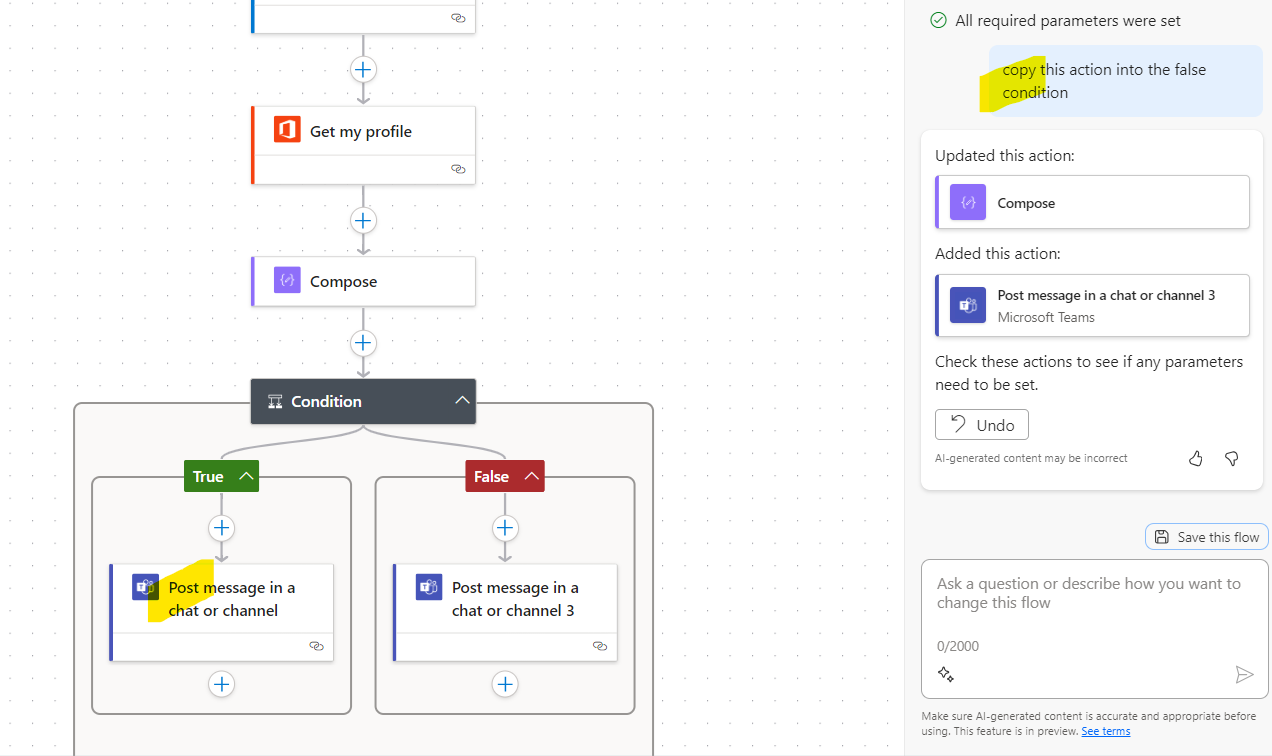Click plus icon above the Condition block
This screenshot has width=1272, height=756.
coord(363,343)
